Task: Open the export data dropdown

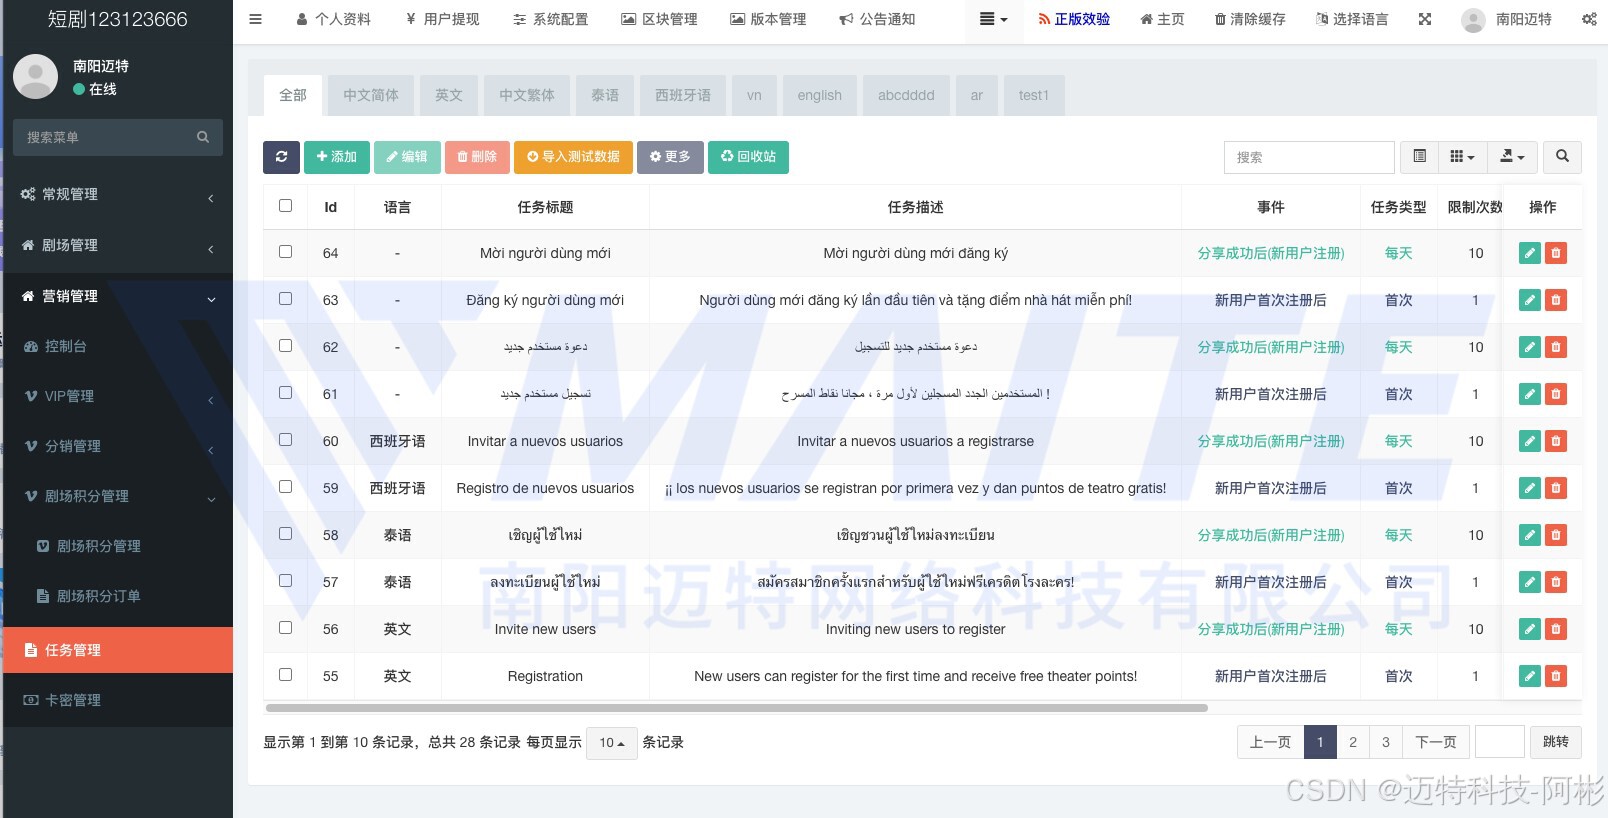Action: coord(1512,157)
